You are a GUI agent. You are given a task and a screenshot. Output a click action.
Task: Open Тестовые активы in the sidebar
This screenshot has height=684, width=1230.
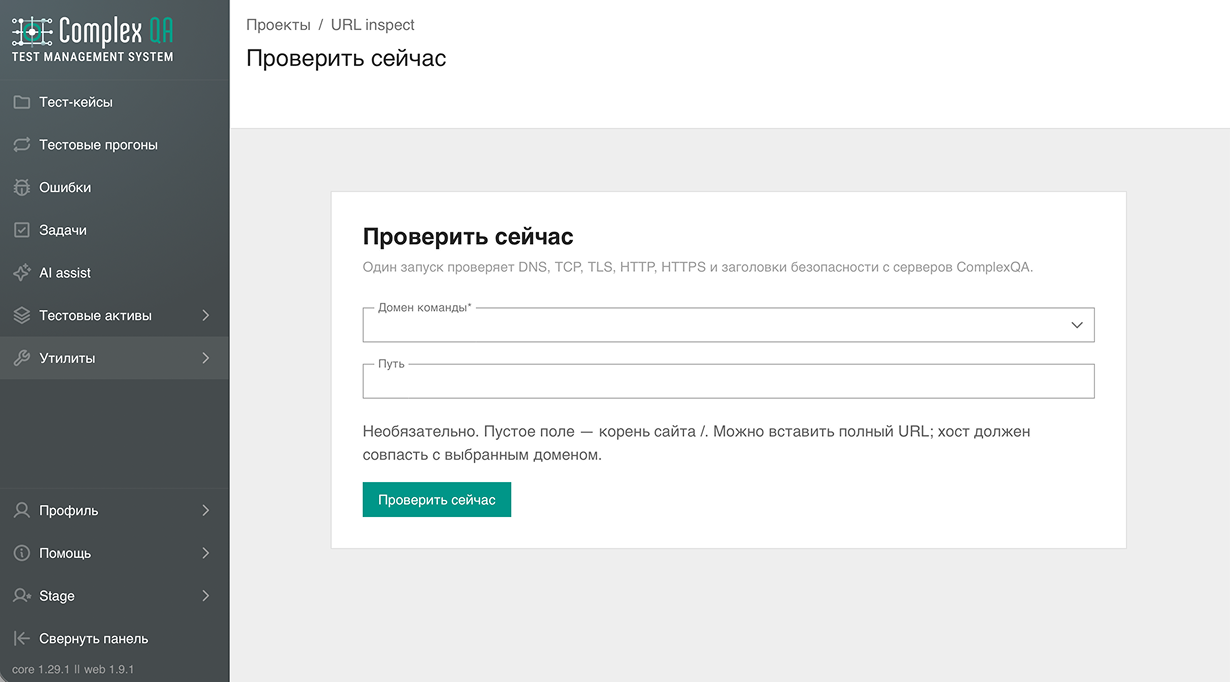[115, 315]
